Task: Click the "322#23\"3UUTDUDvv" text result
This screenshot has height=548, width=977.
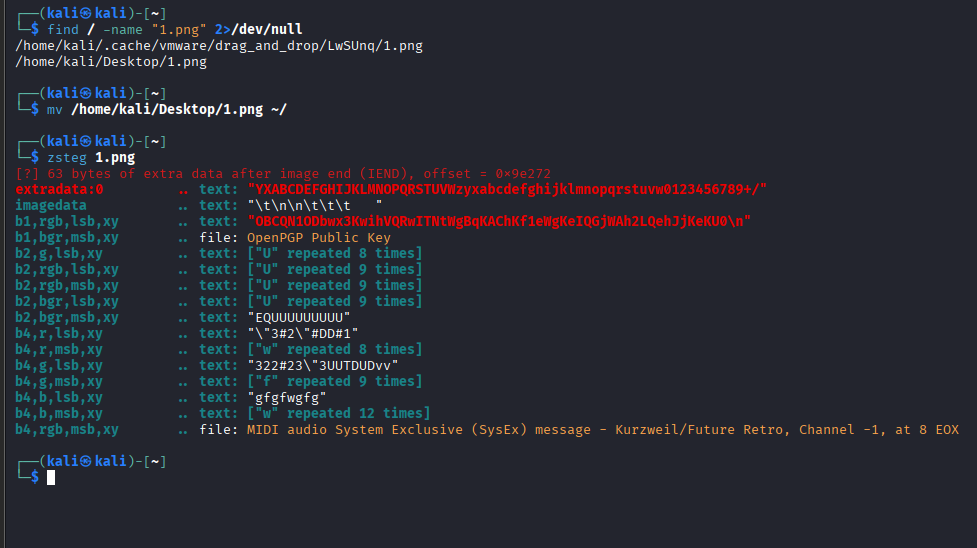Action: point(323,365)
